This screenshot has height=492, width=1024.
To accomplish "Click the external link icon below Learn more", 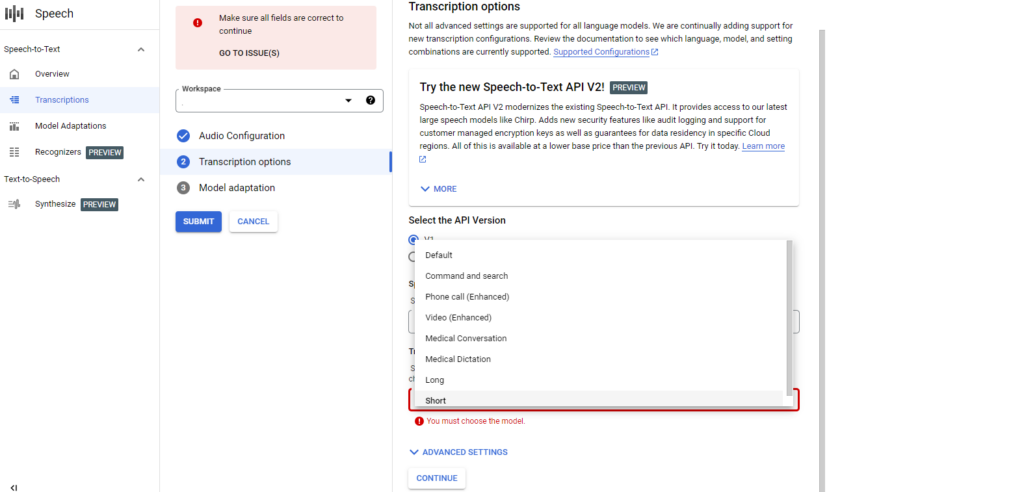I will [423, 159].
